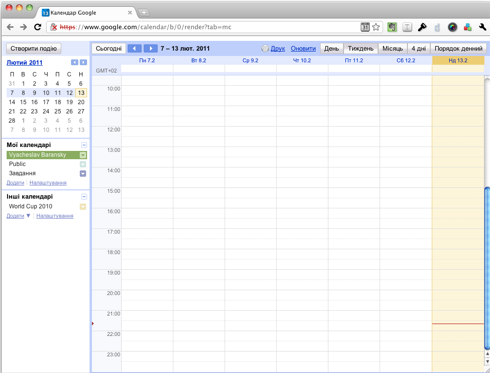Open Public calendar options dropdown

83,164
